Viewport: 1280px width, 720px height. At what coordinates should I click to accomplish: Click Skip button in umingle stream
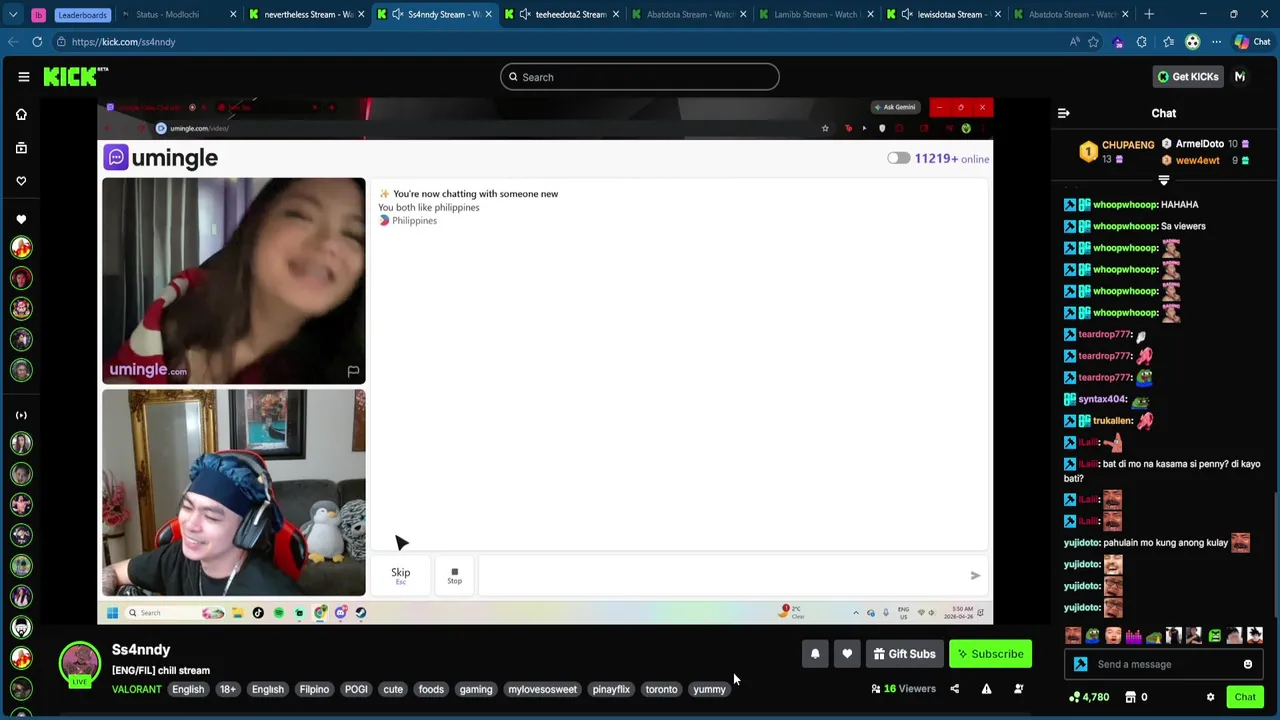400,575
